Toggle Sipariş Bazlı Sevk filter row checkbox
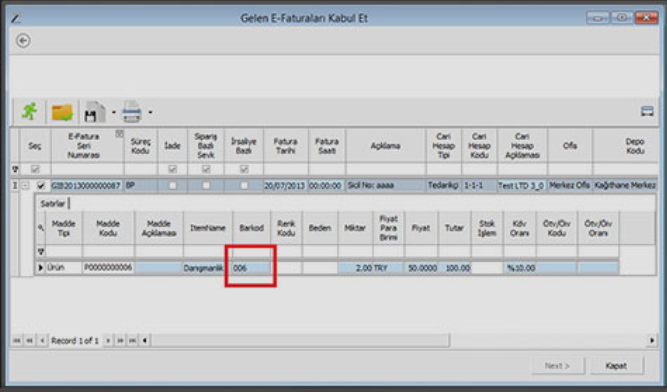 coord(206,169)
